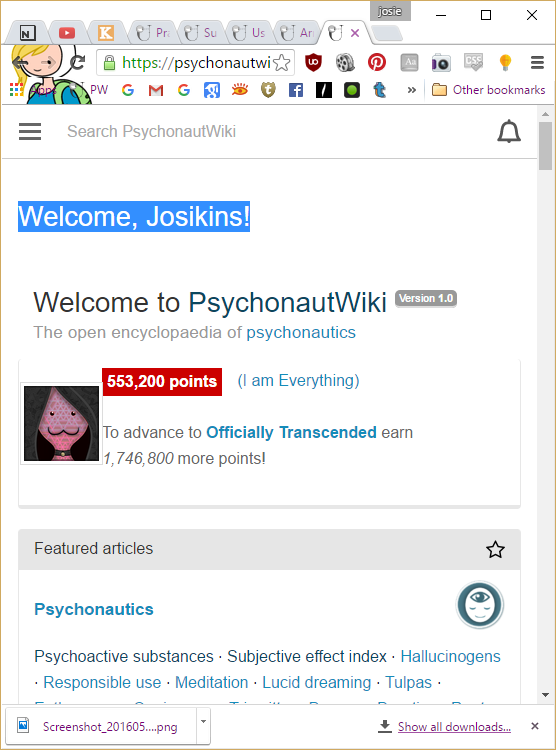Click the Pinterest extension icon
The width and height of the screenshot is (556, 750).
pyautogui.click(x=377, y=63)
